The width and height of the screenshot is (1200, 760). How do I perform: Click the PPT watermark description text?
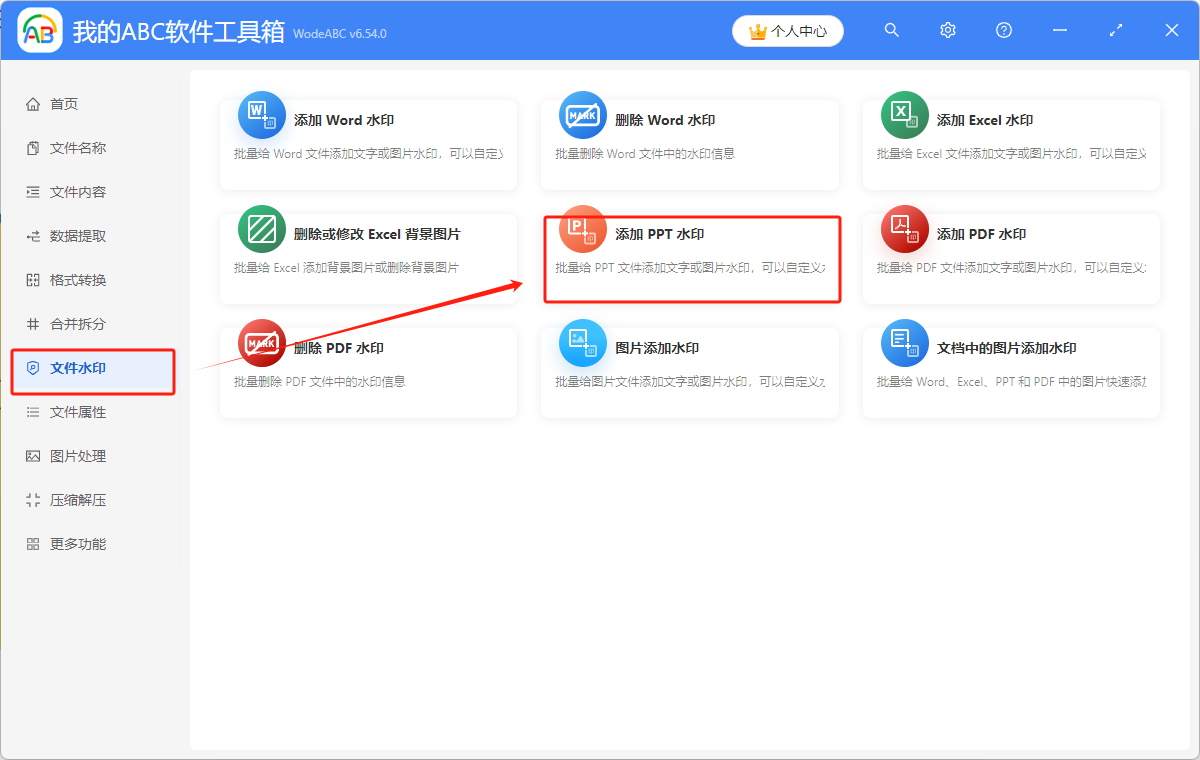click(x=690, y=268)
